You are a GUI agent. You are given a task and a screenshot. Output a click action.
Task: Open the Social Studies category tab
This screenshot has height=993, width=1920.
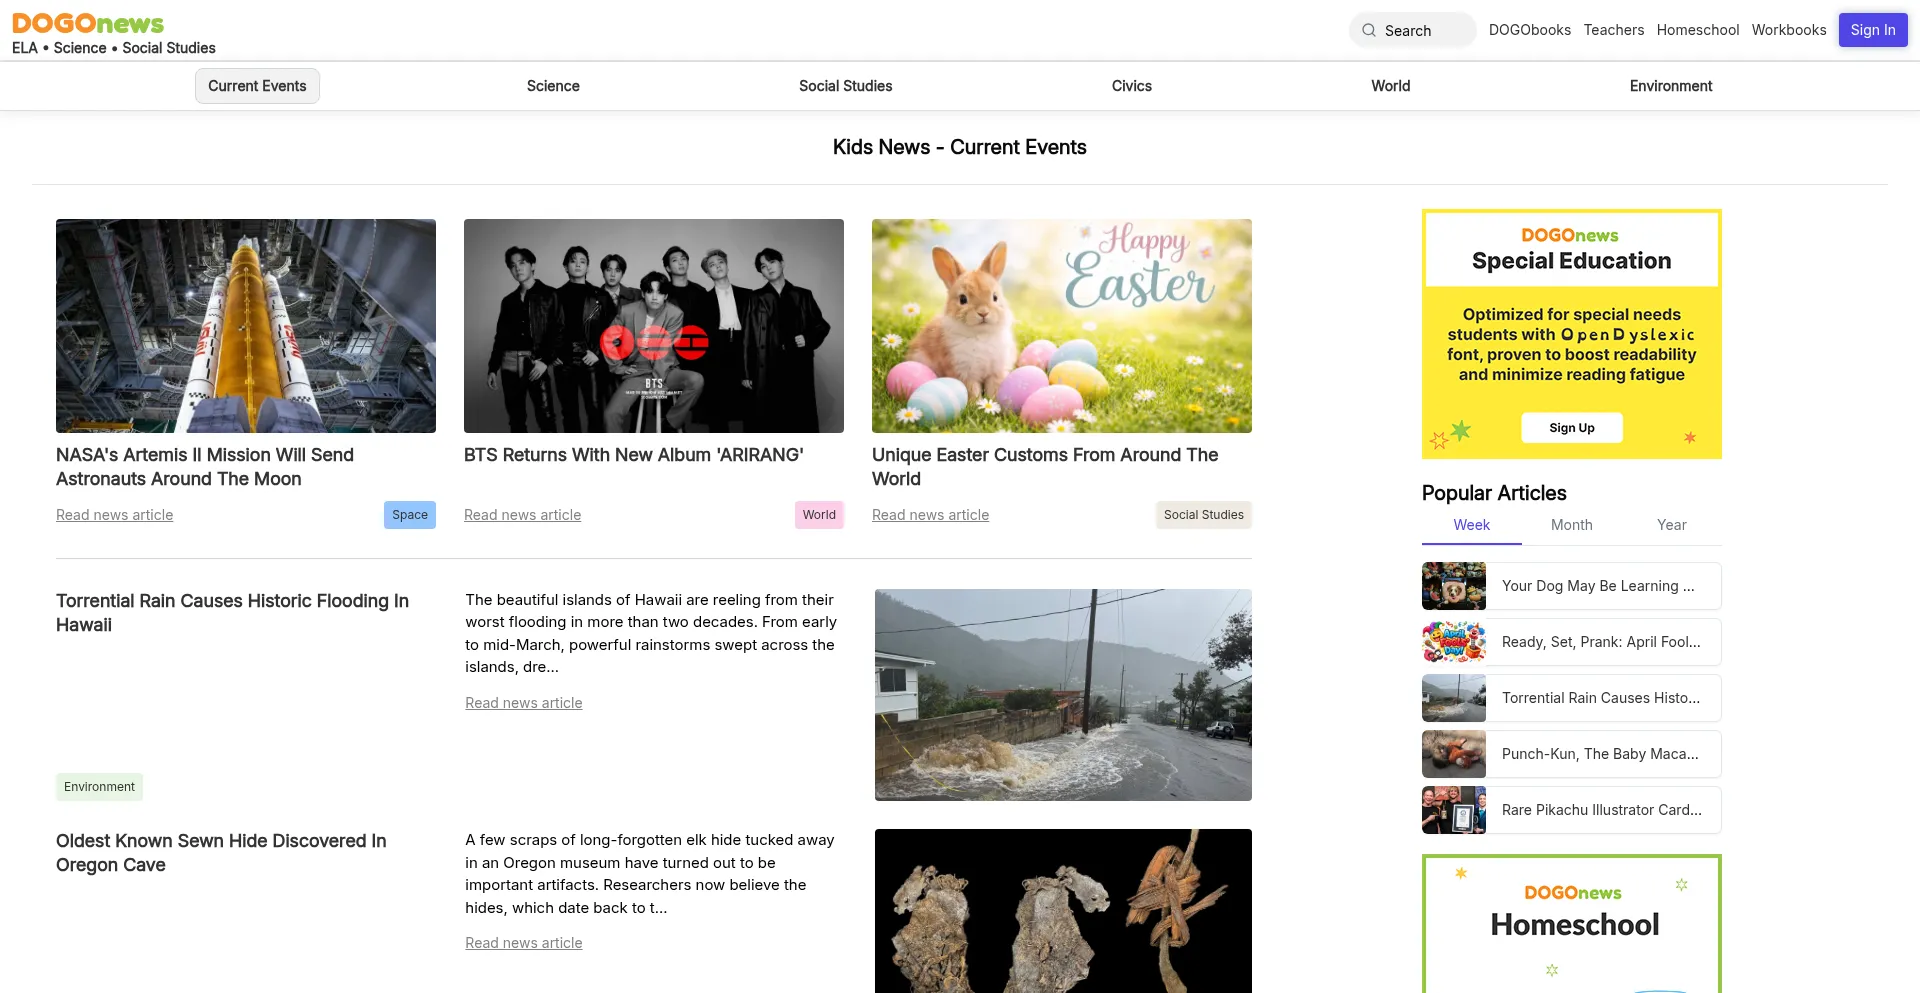[845, 86]
